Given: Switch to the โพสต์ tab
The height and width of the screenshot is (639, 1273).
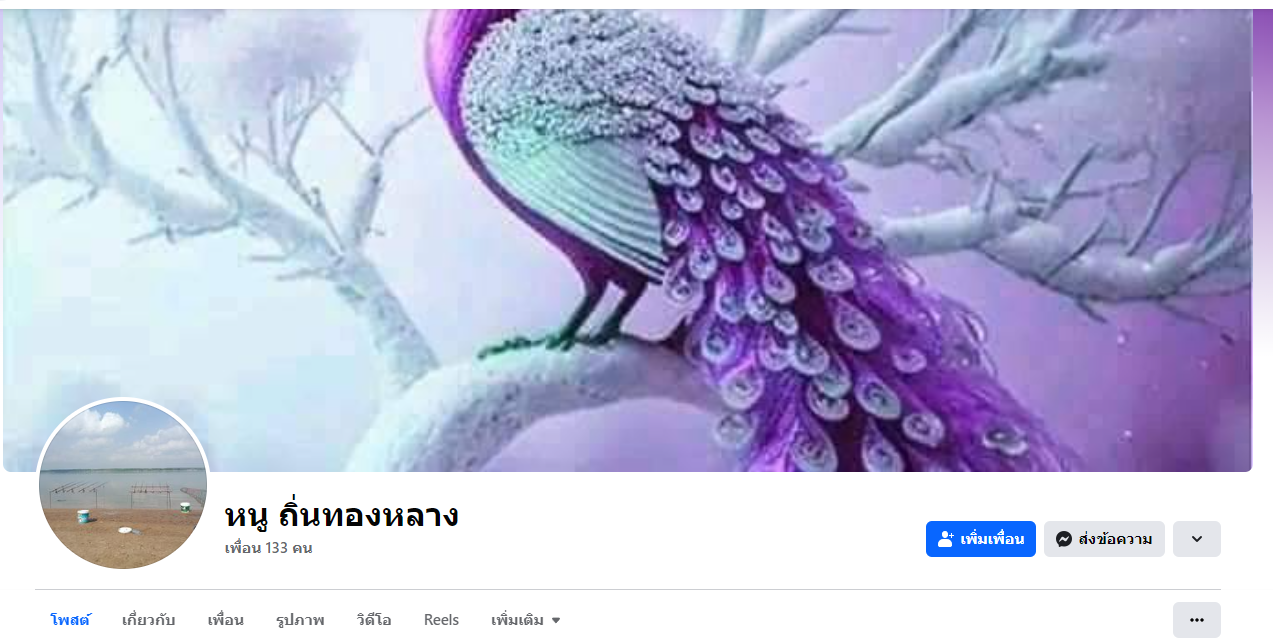Looking at the screenshot, I should tap(70, 620).
